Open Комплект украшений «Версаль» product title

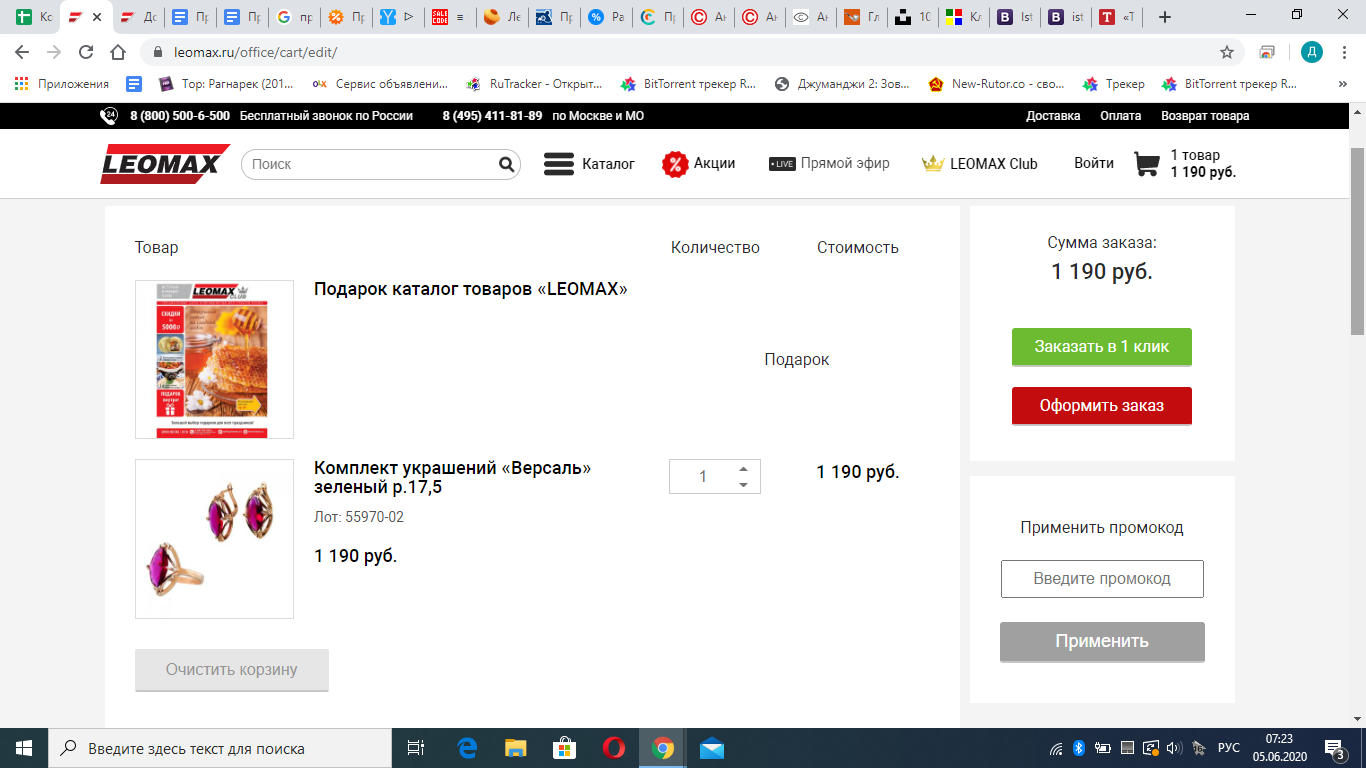coord(452,478)
